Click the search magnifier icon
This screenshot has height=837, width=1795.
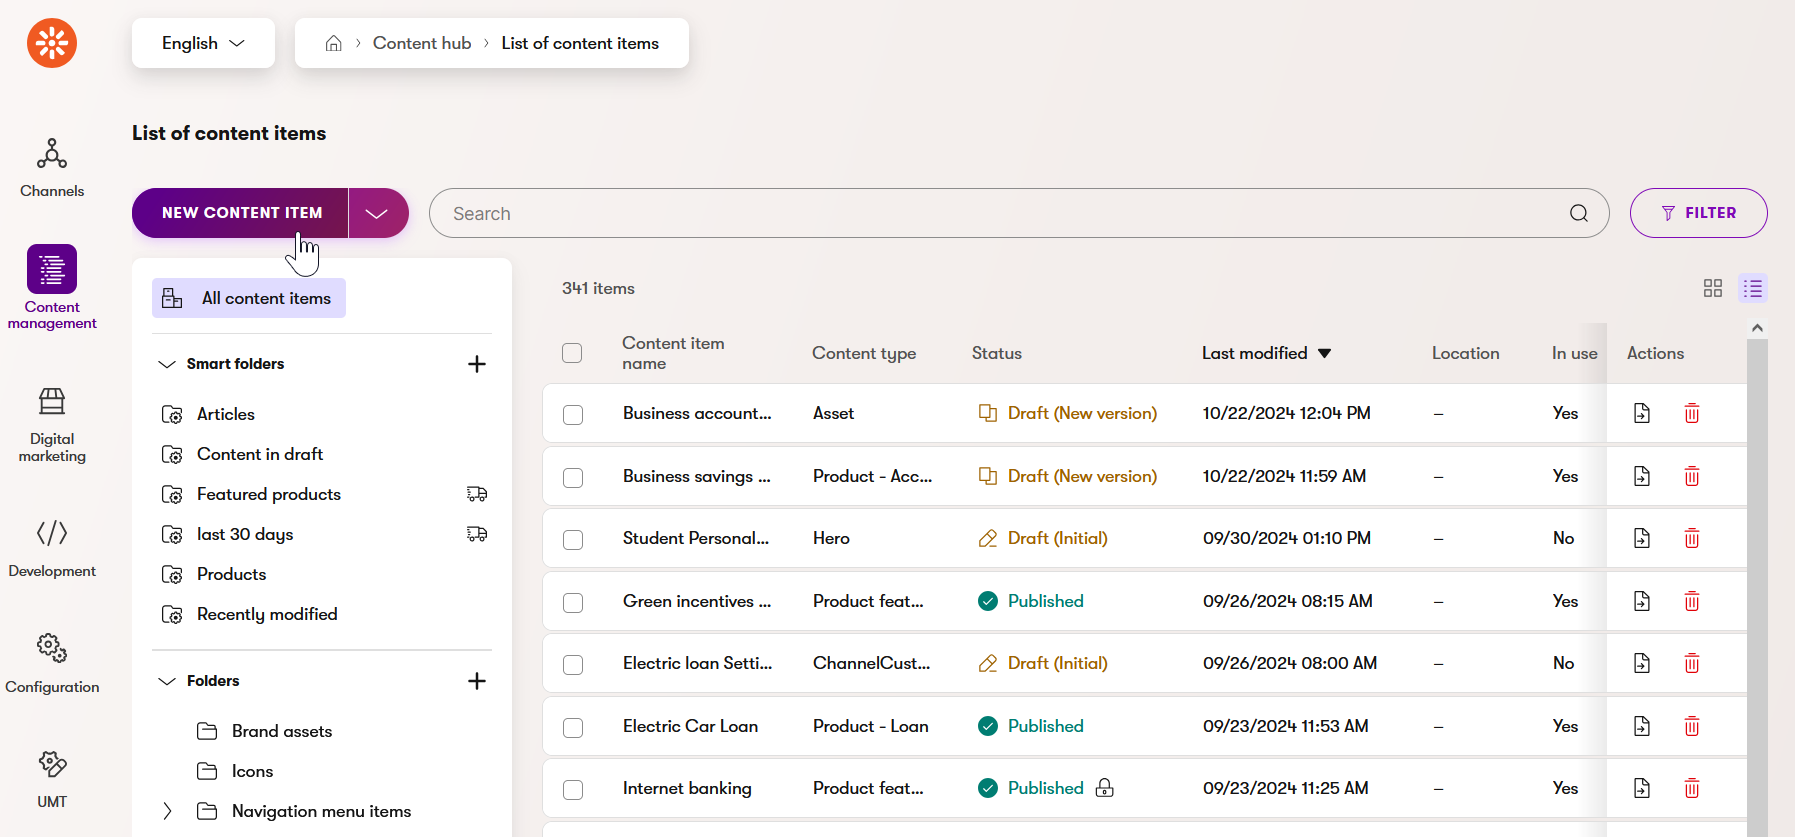[x=1579, y=213]
